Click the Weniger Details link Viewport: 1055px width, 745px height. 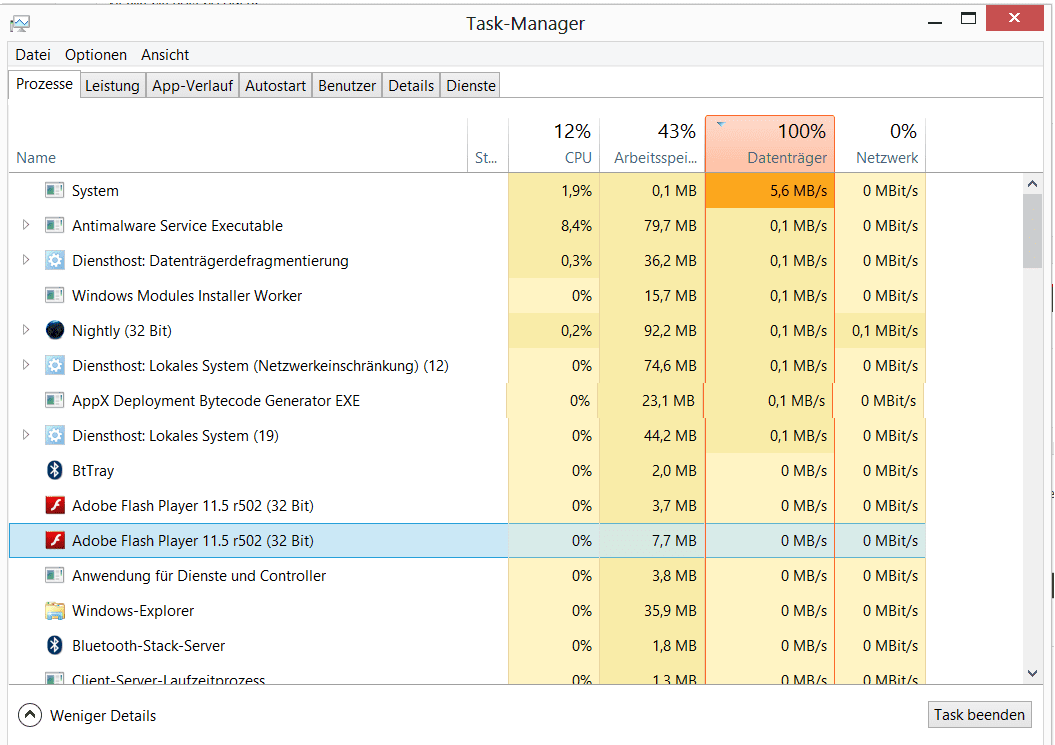[103, 716]
